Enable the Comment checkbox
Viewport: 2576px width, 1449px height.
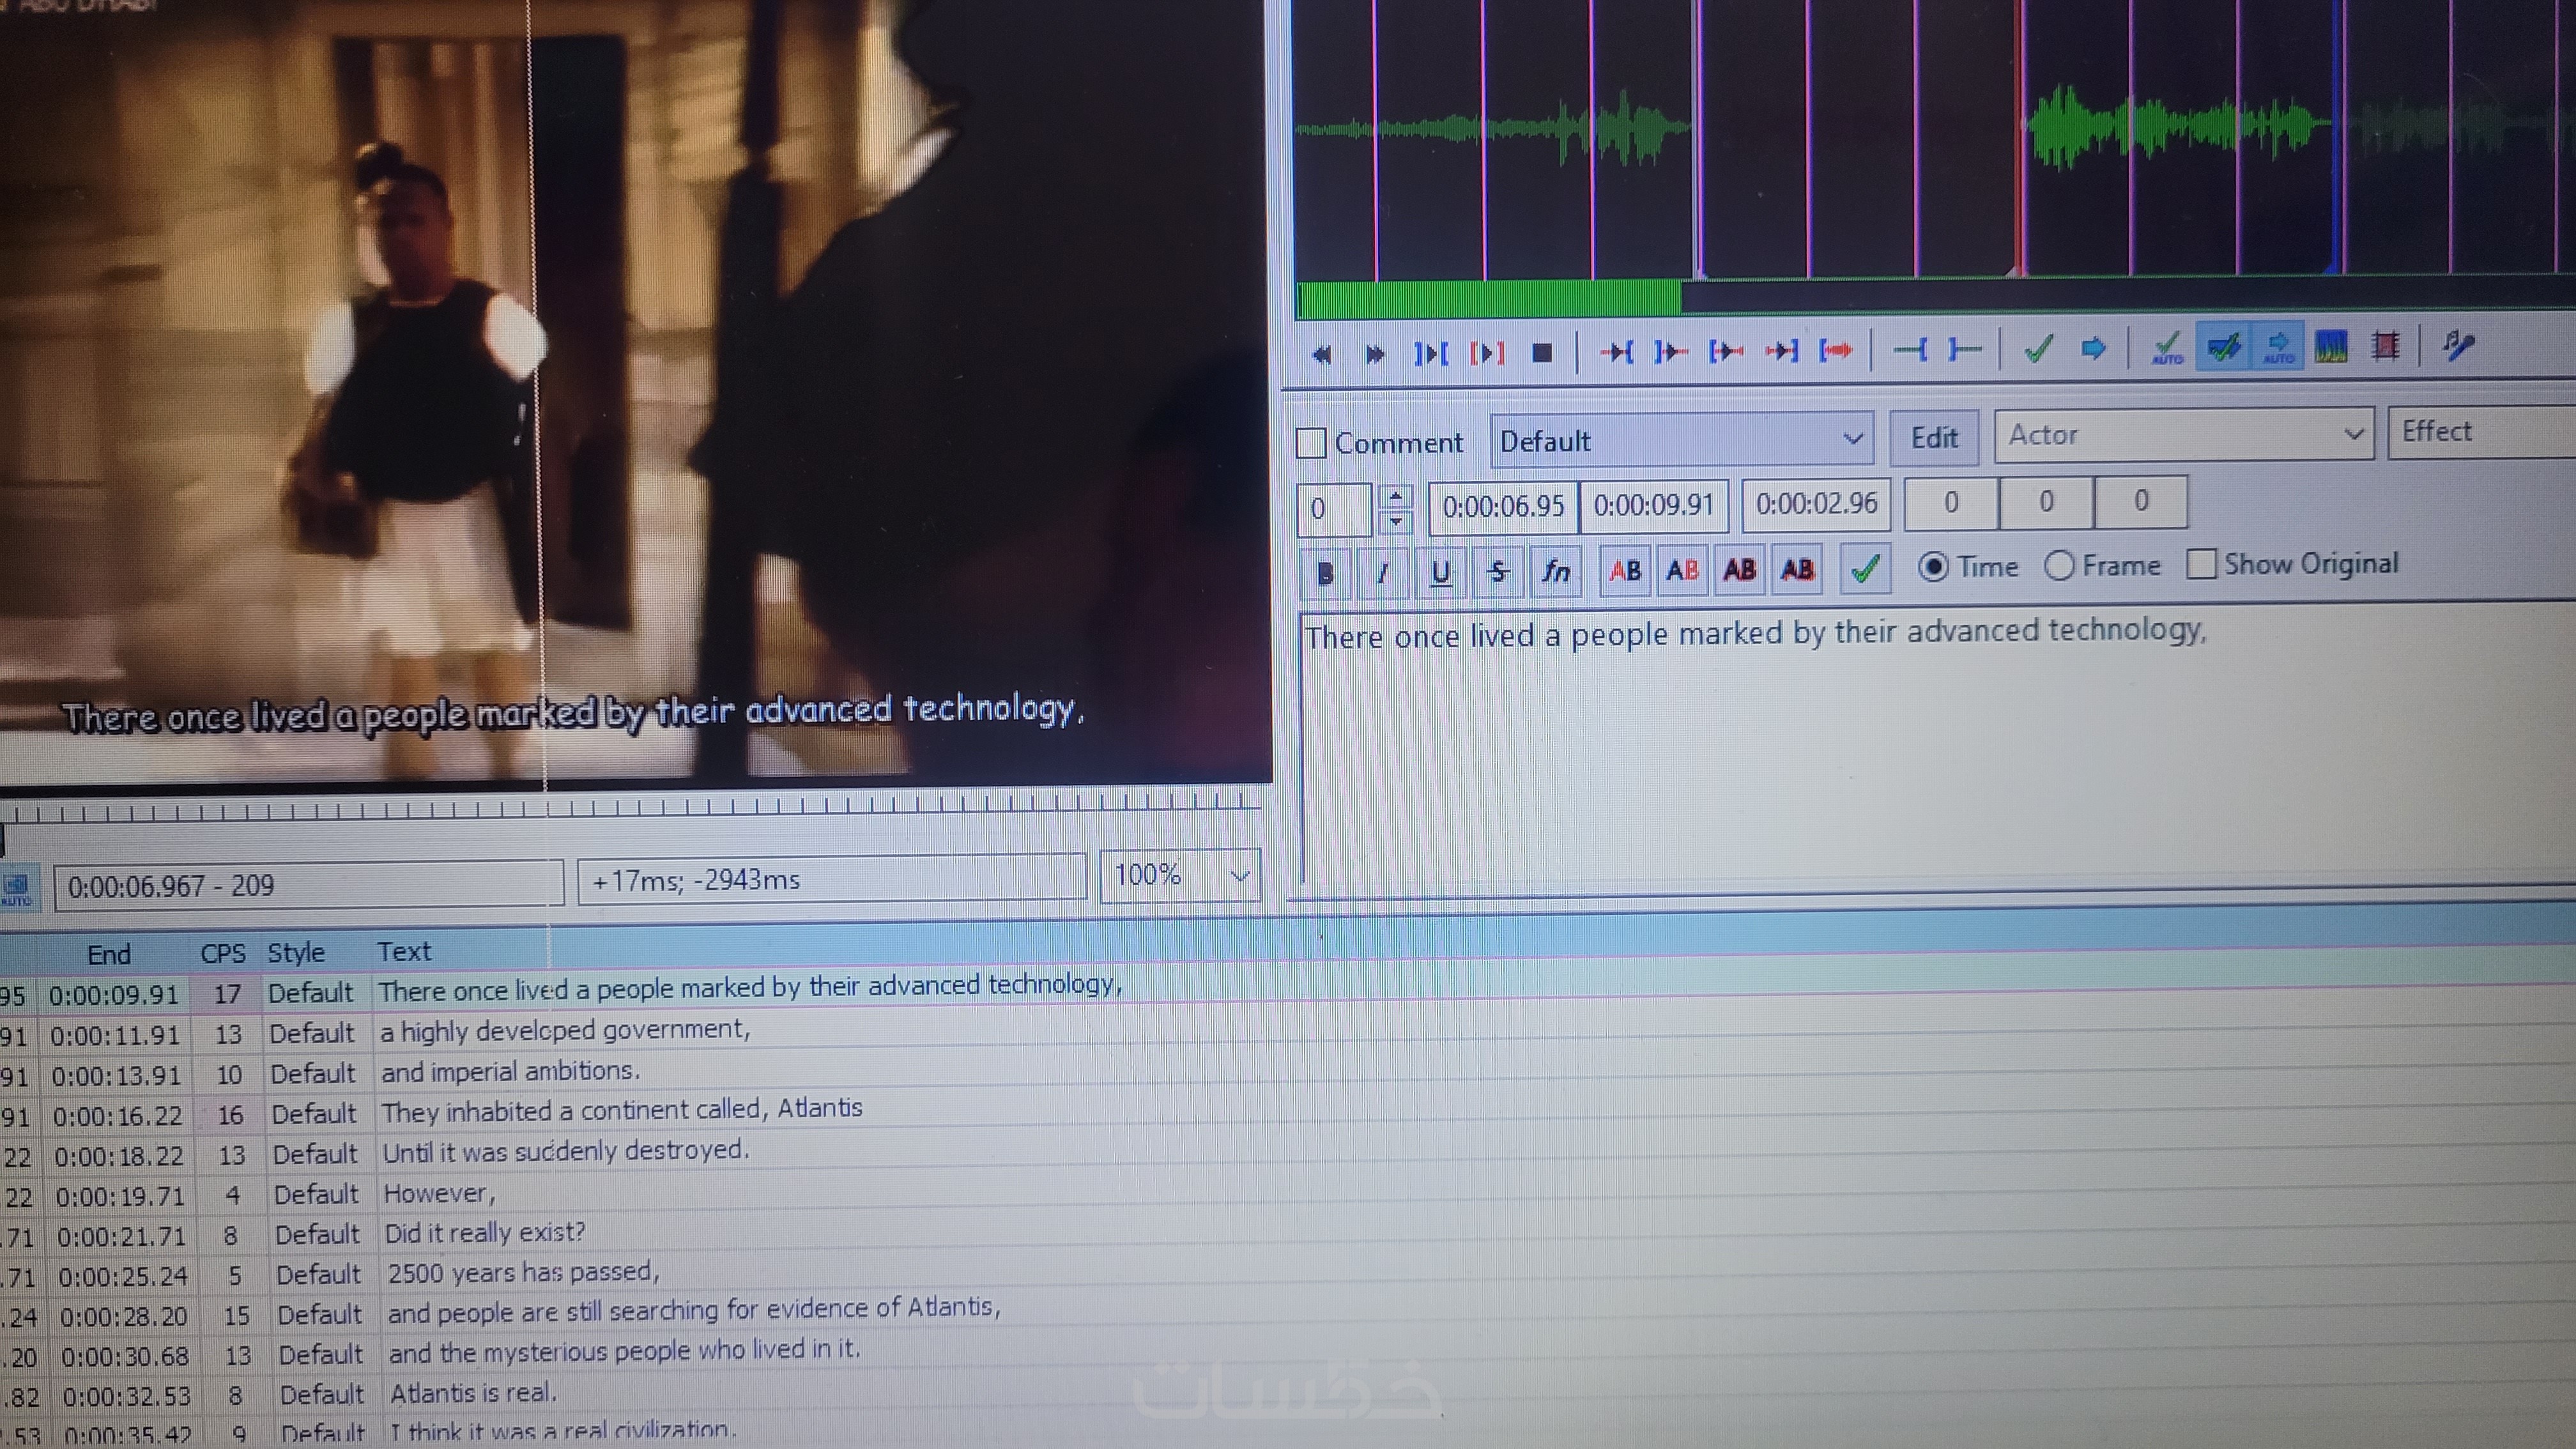[x=1311, y=443]
